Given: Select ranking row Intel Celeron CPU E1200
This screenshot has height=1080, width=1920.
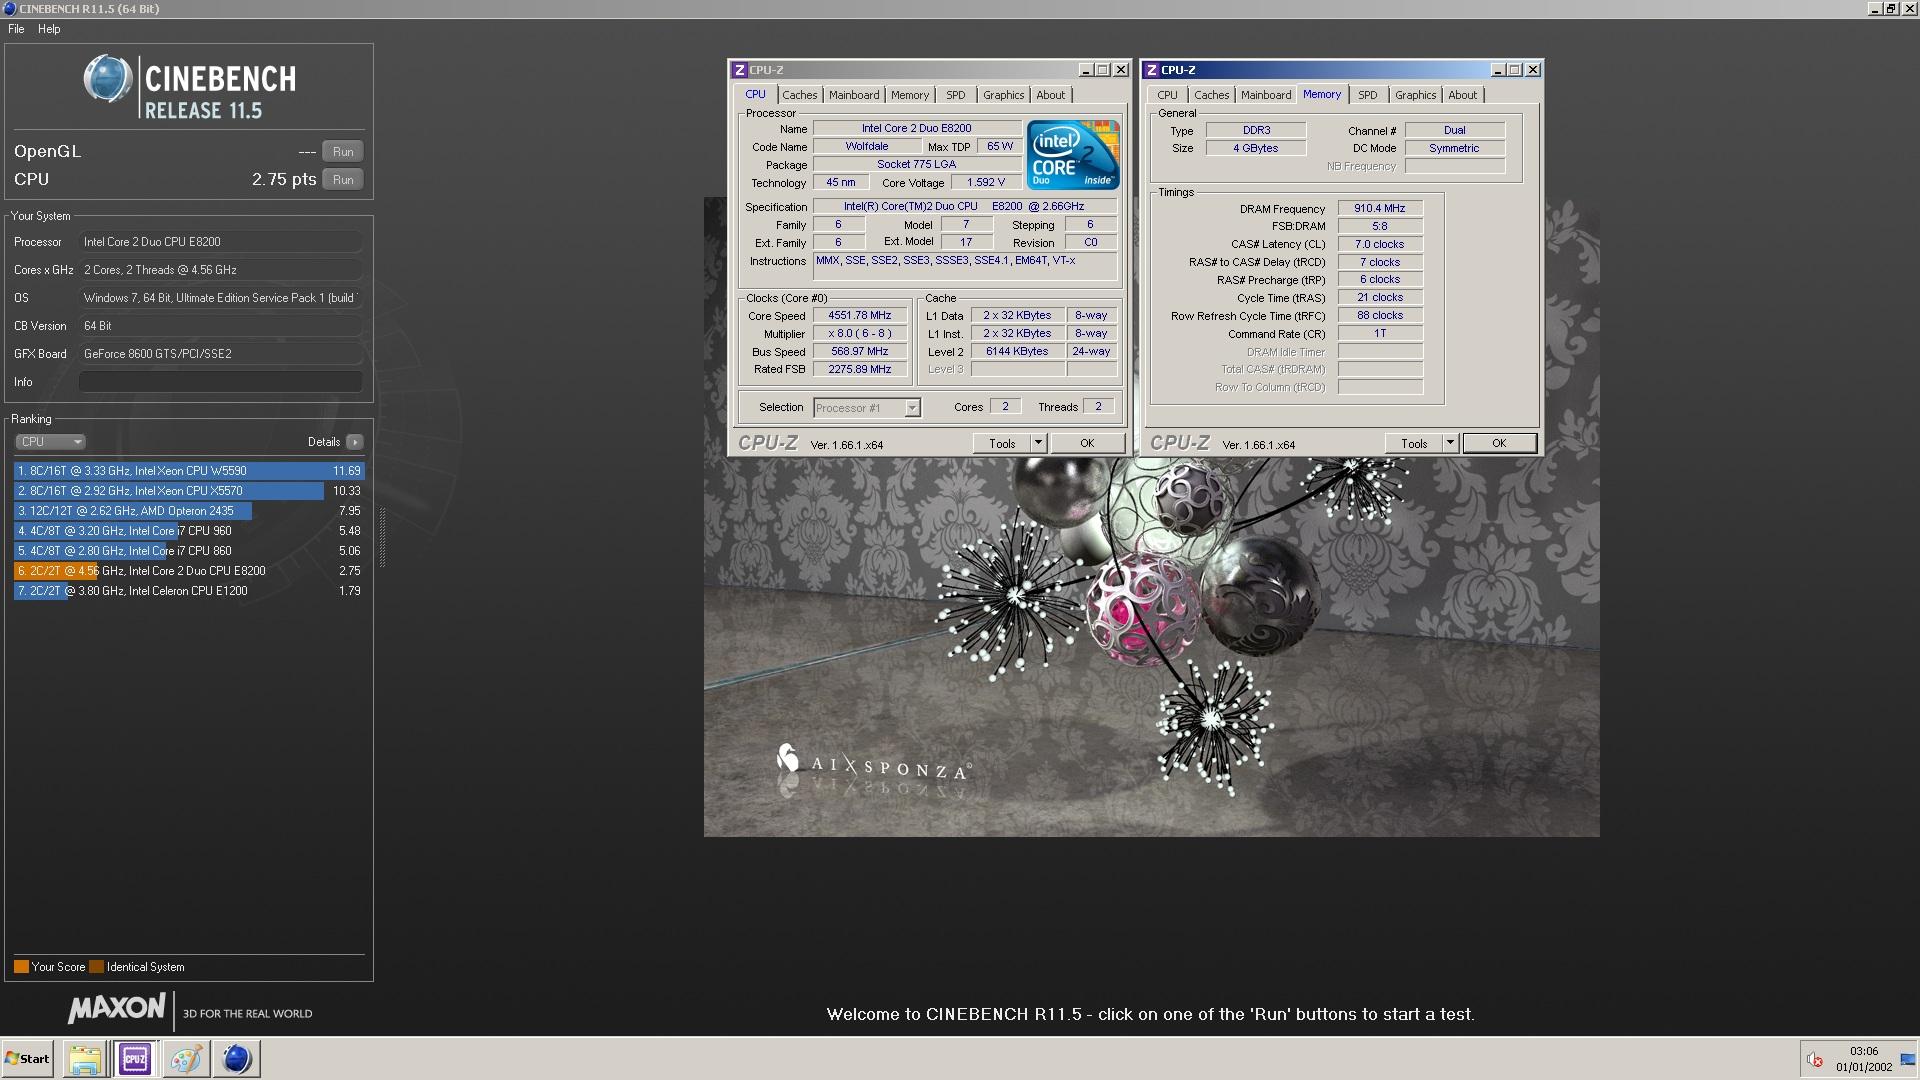Looking at the screenshot, I should point(189,591).
